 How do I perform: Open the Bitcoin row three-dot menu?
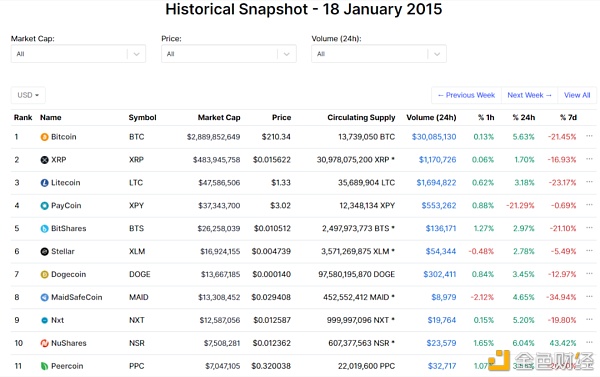pos(589,136)
